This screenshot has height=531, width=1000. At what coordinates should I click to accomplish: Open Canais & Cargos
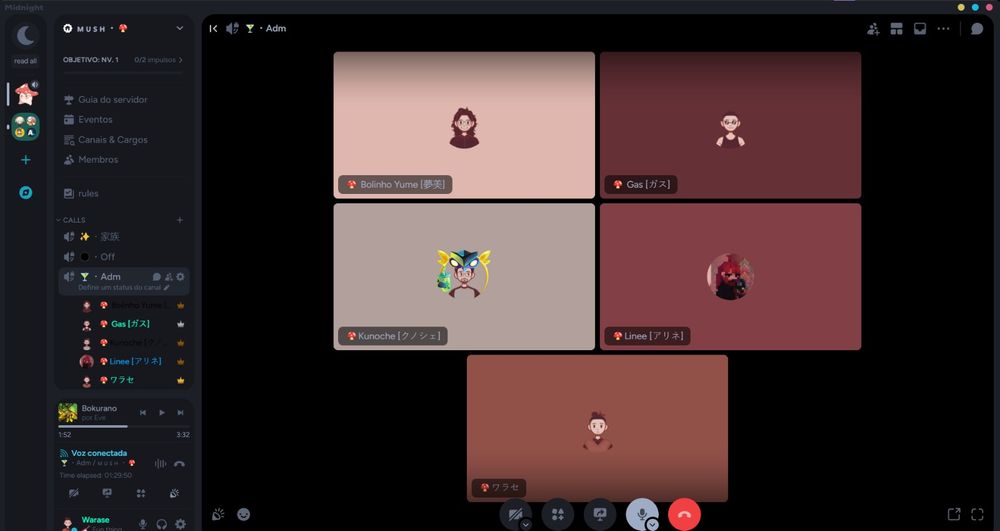[x=123, y=140]
